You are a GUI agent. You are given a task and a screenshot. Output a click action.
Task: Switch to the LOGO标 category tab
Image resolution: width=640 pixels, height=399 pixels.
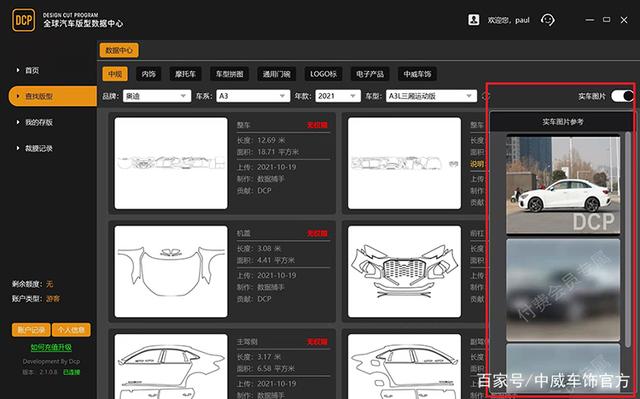coord(323,74)
